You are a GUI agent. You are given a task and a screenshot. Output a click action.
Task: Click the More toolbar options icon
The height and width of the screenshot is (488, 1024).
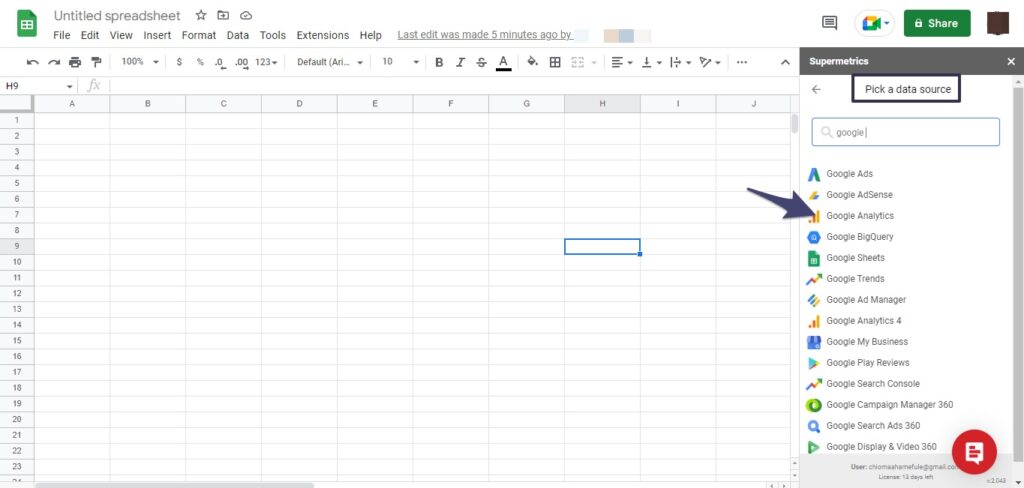coord(741,62)
